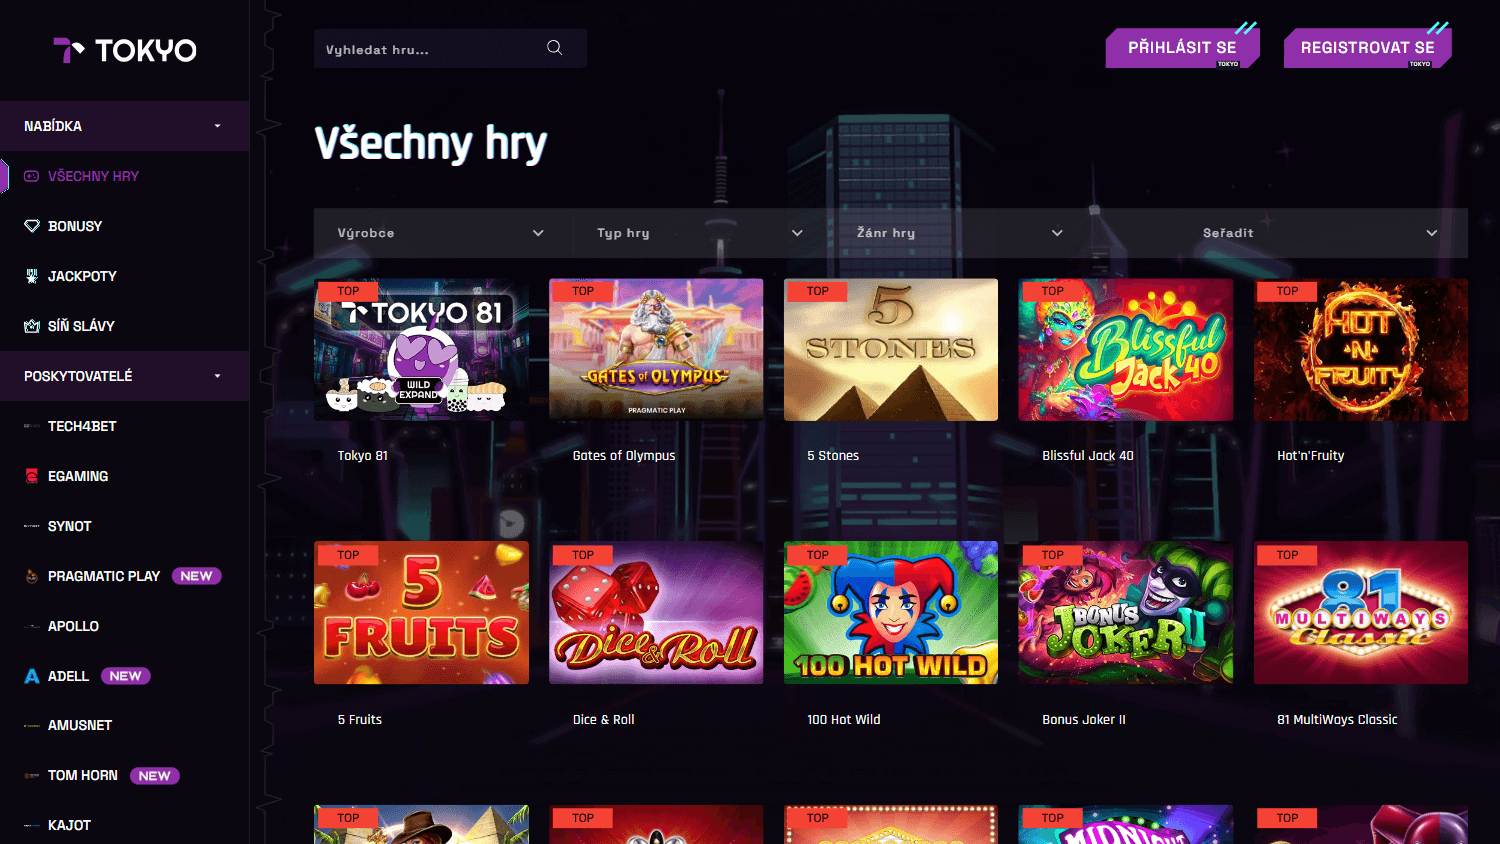Click the Registrovat se button
Viewport: 1500px width, 844px height.
(1367, 48)
